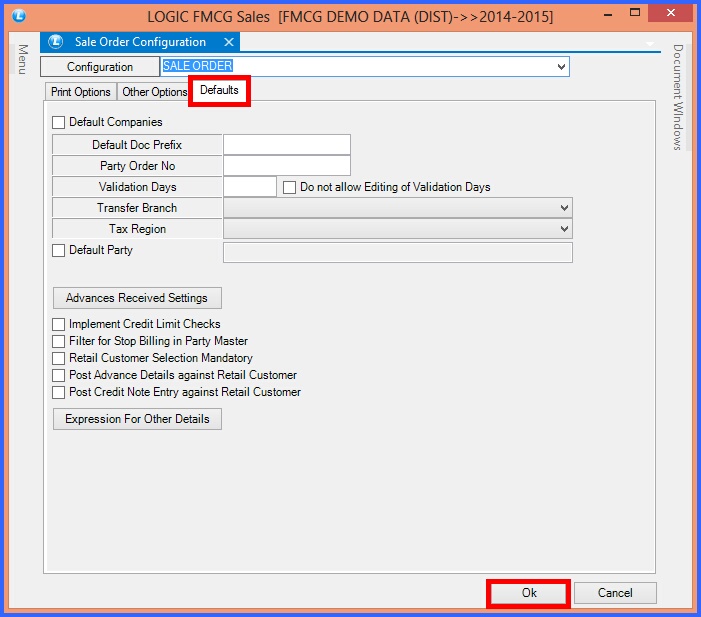The image size is (701, 617).
Task: Check Retail Customer Selection Mandatory
Action: 59,358
